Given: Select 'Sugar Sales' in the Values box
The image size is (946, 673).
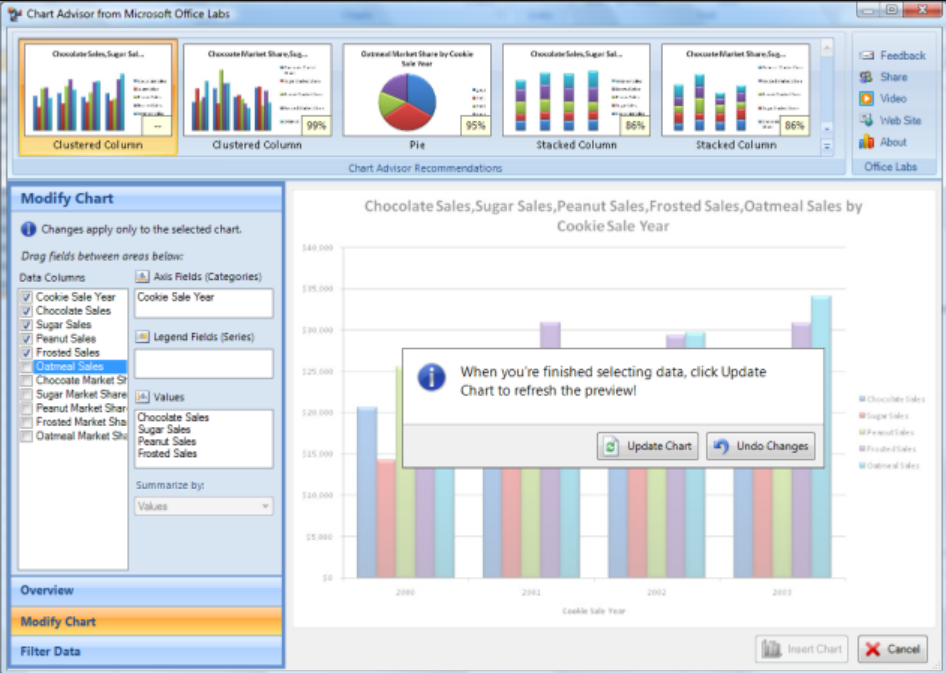Looking at the screenshot, I should click(x=164, y=429).
